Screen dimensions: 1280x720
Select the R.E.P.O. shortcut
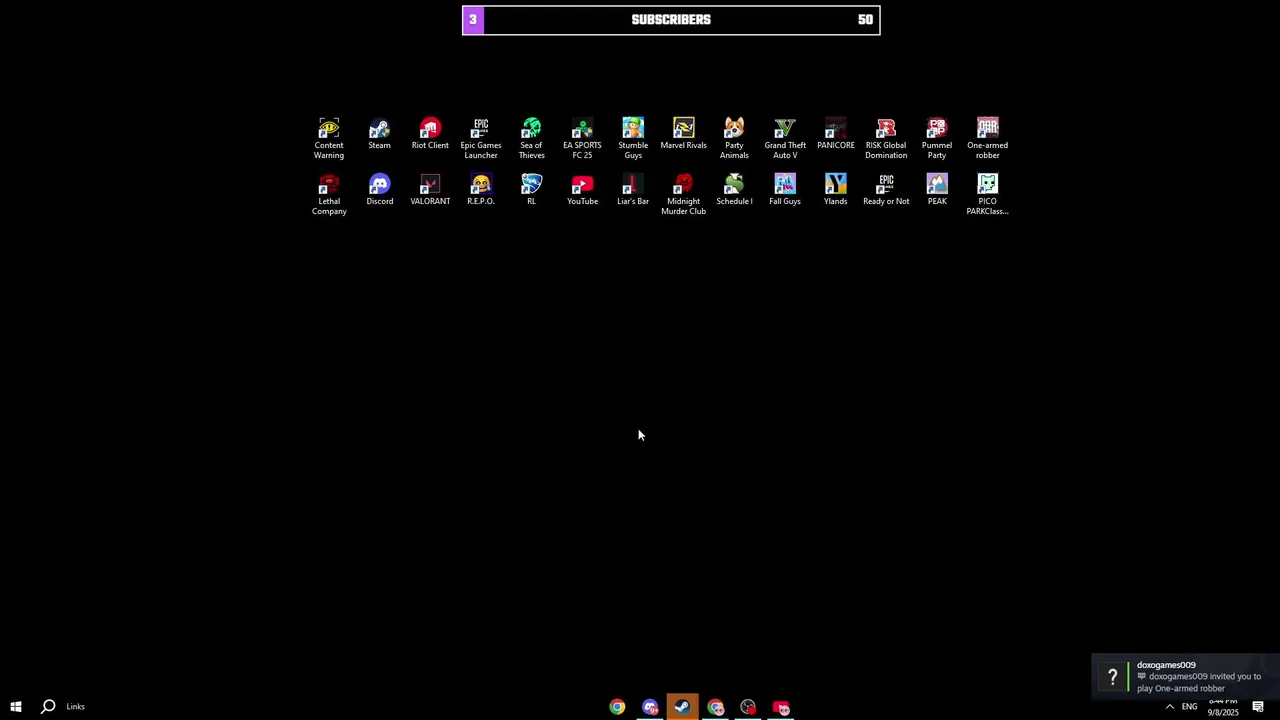coord(481,189)
